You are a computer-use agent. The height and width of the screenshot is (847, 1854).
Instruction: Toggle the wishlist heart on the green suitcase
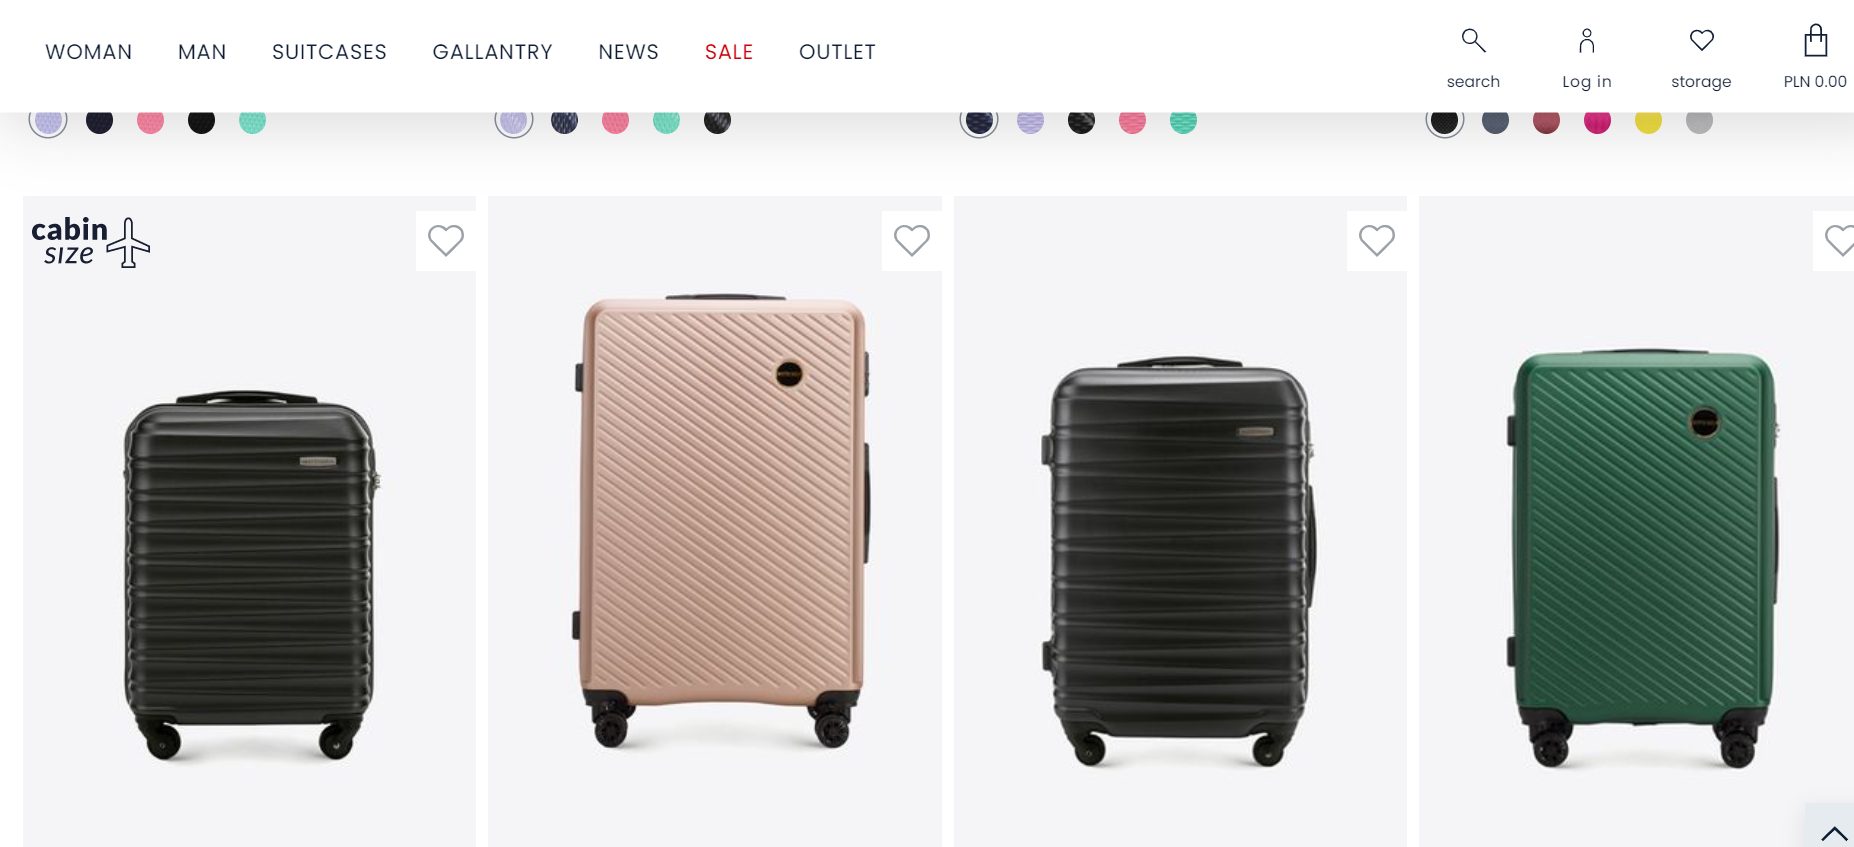click(1838, 240)
